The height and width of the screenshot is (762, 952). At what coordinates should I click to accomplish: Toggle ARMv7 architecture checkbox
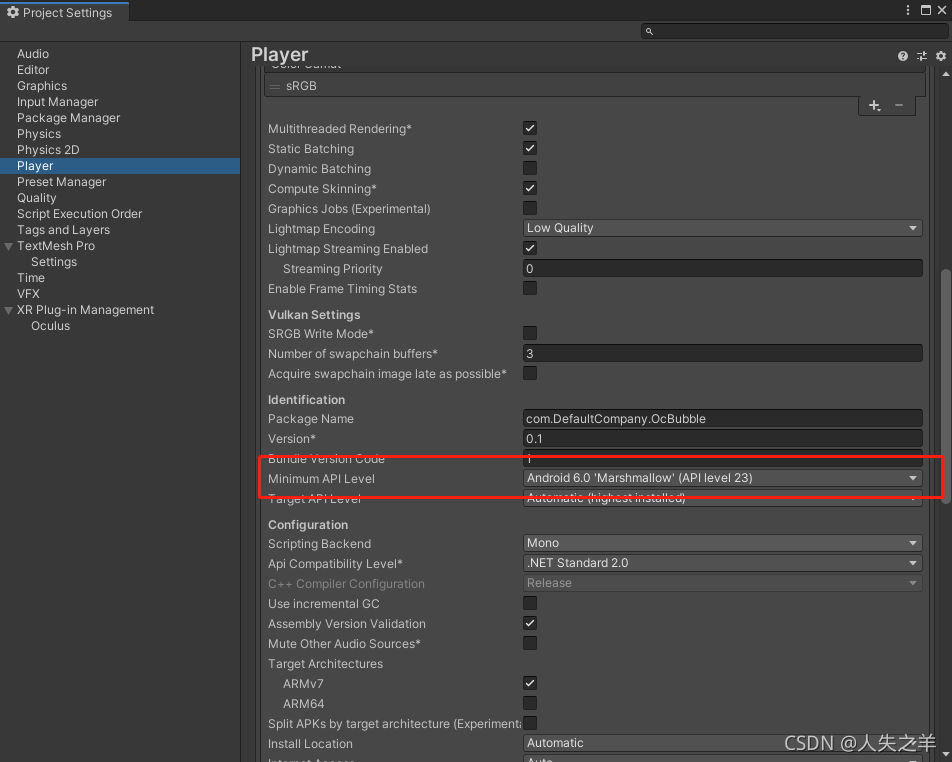530,684
